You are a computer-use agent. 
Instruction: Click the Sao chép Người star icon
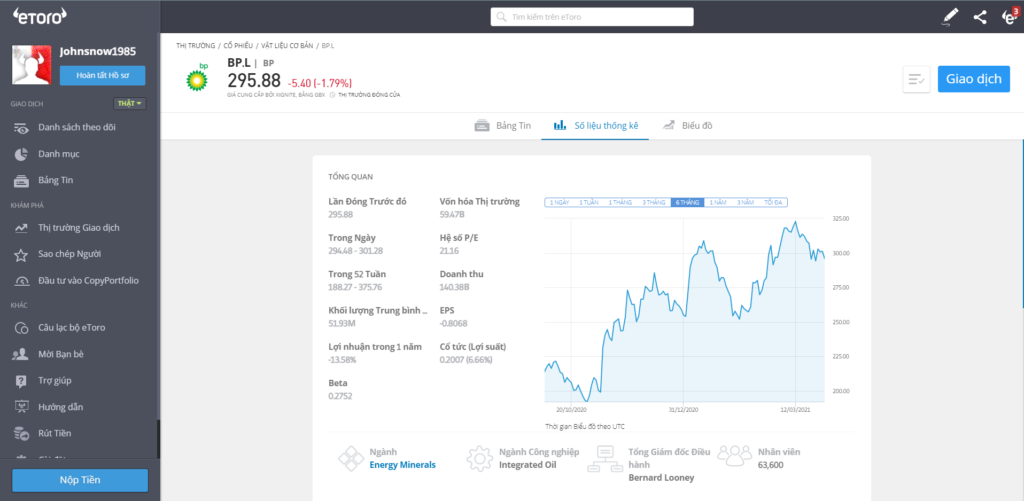point(22,254)
